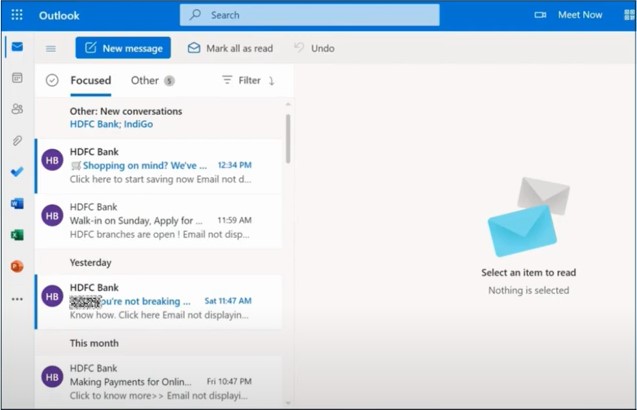Open the HDFC Bank; IndiGo link

tap(111, 124)
